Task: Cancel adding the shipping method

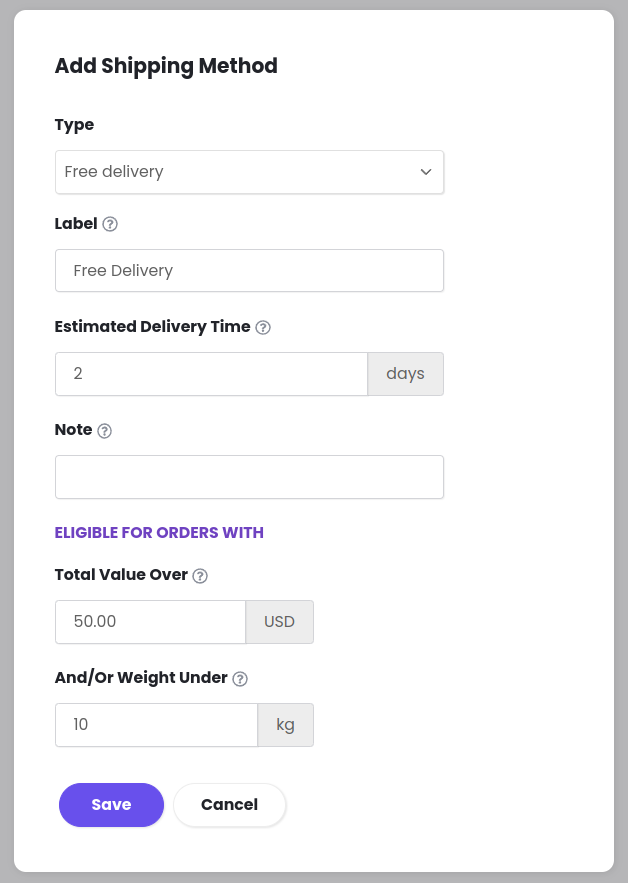Action: click(229, 805)
